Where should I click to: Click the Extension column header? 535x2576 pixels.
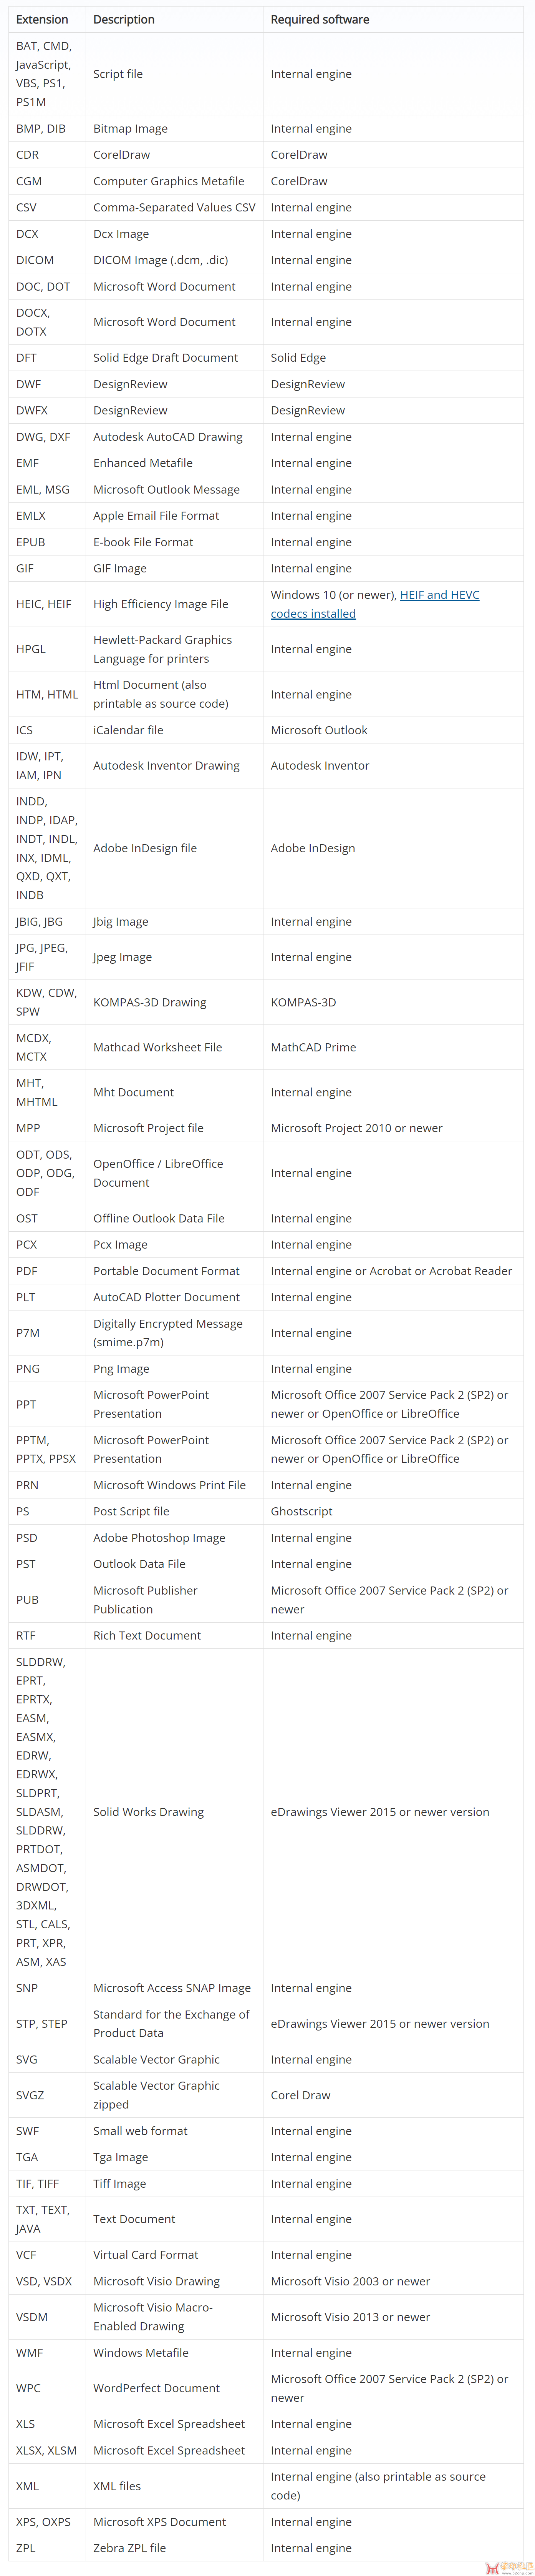click(42, 19)
